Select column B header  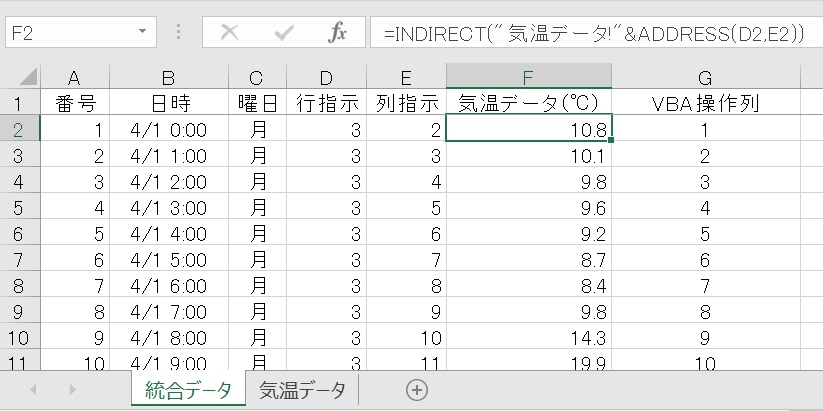[169, 77]
